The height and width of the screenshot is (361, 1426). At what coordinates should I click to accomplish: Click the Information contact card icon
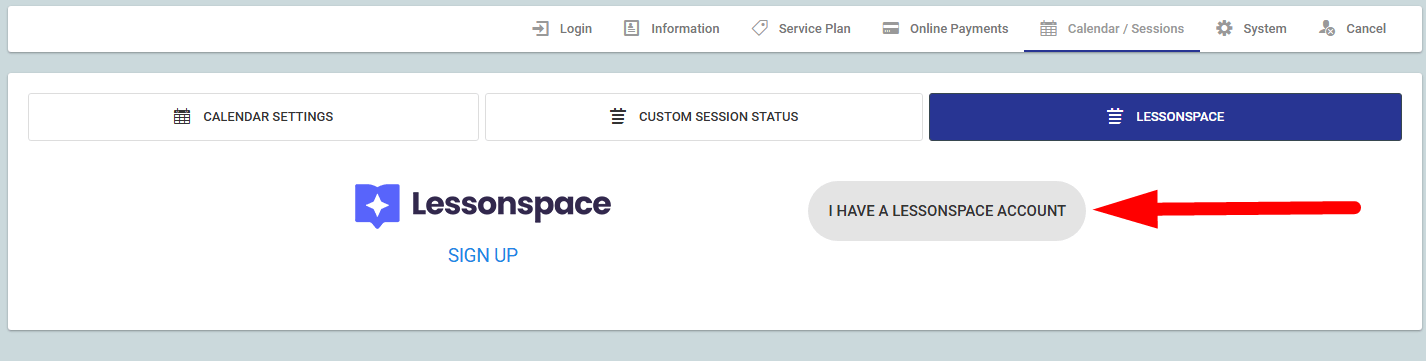pos(631,29)
